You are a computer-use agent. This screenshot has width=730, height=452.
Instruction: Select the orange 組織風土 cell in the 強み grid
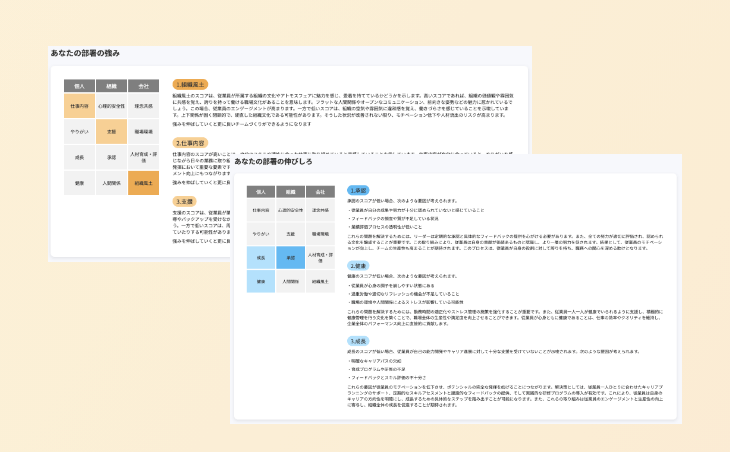click(x=143, y=183)
